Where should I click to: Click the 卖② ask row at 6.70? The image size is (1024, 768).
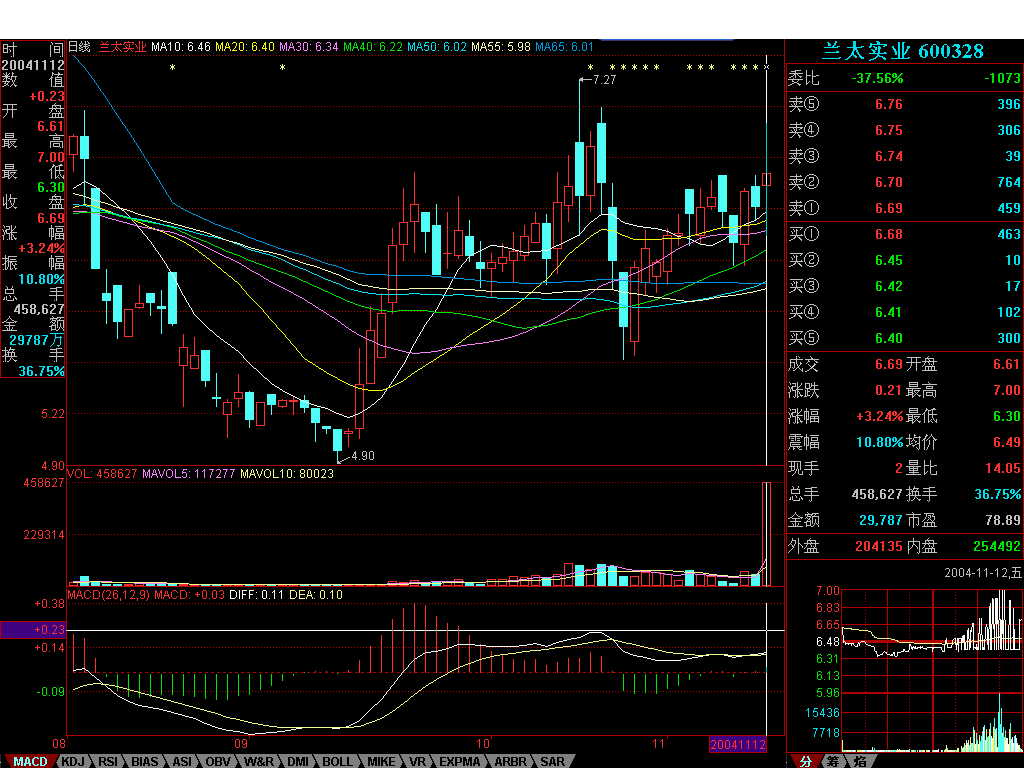(x=904, y=182)
